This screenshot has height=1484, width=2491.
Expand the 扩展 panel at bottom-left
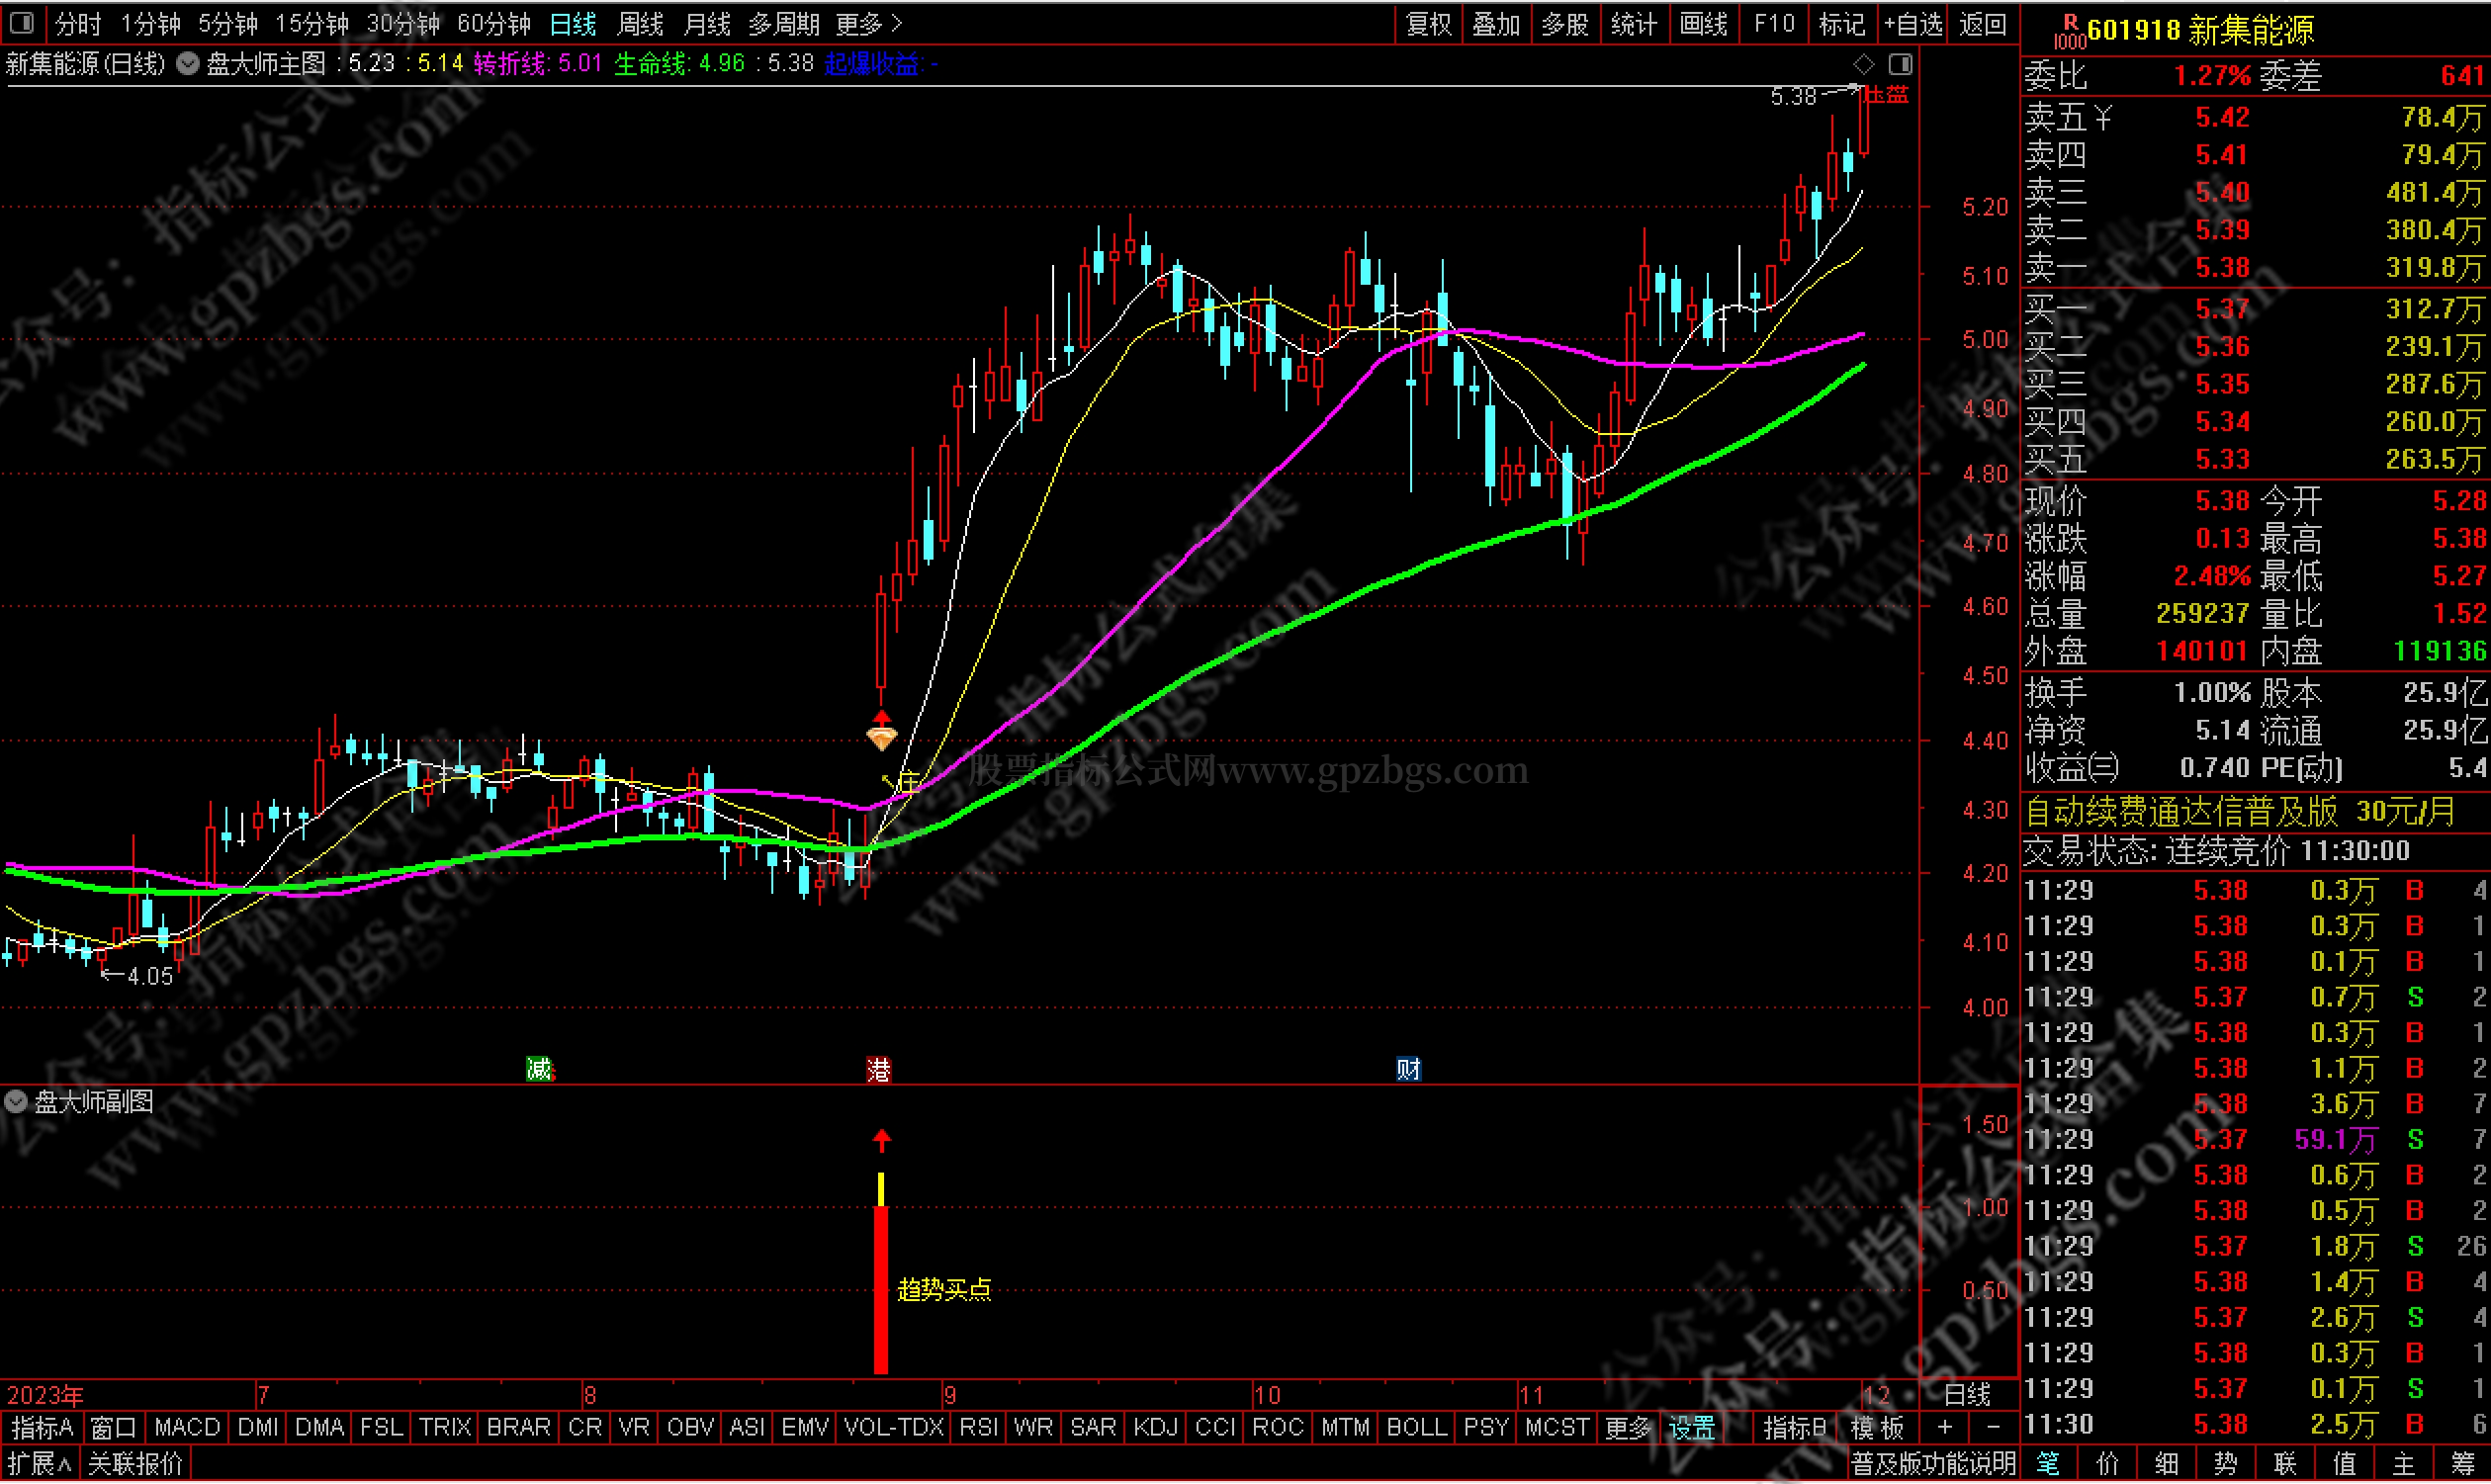tap(40, 1464)
